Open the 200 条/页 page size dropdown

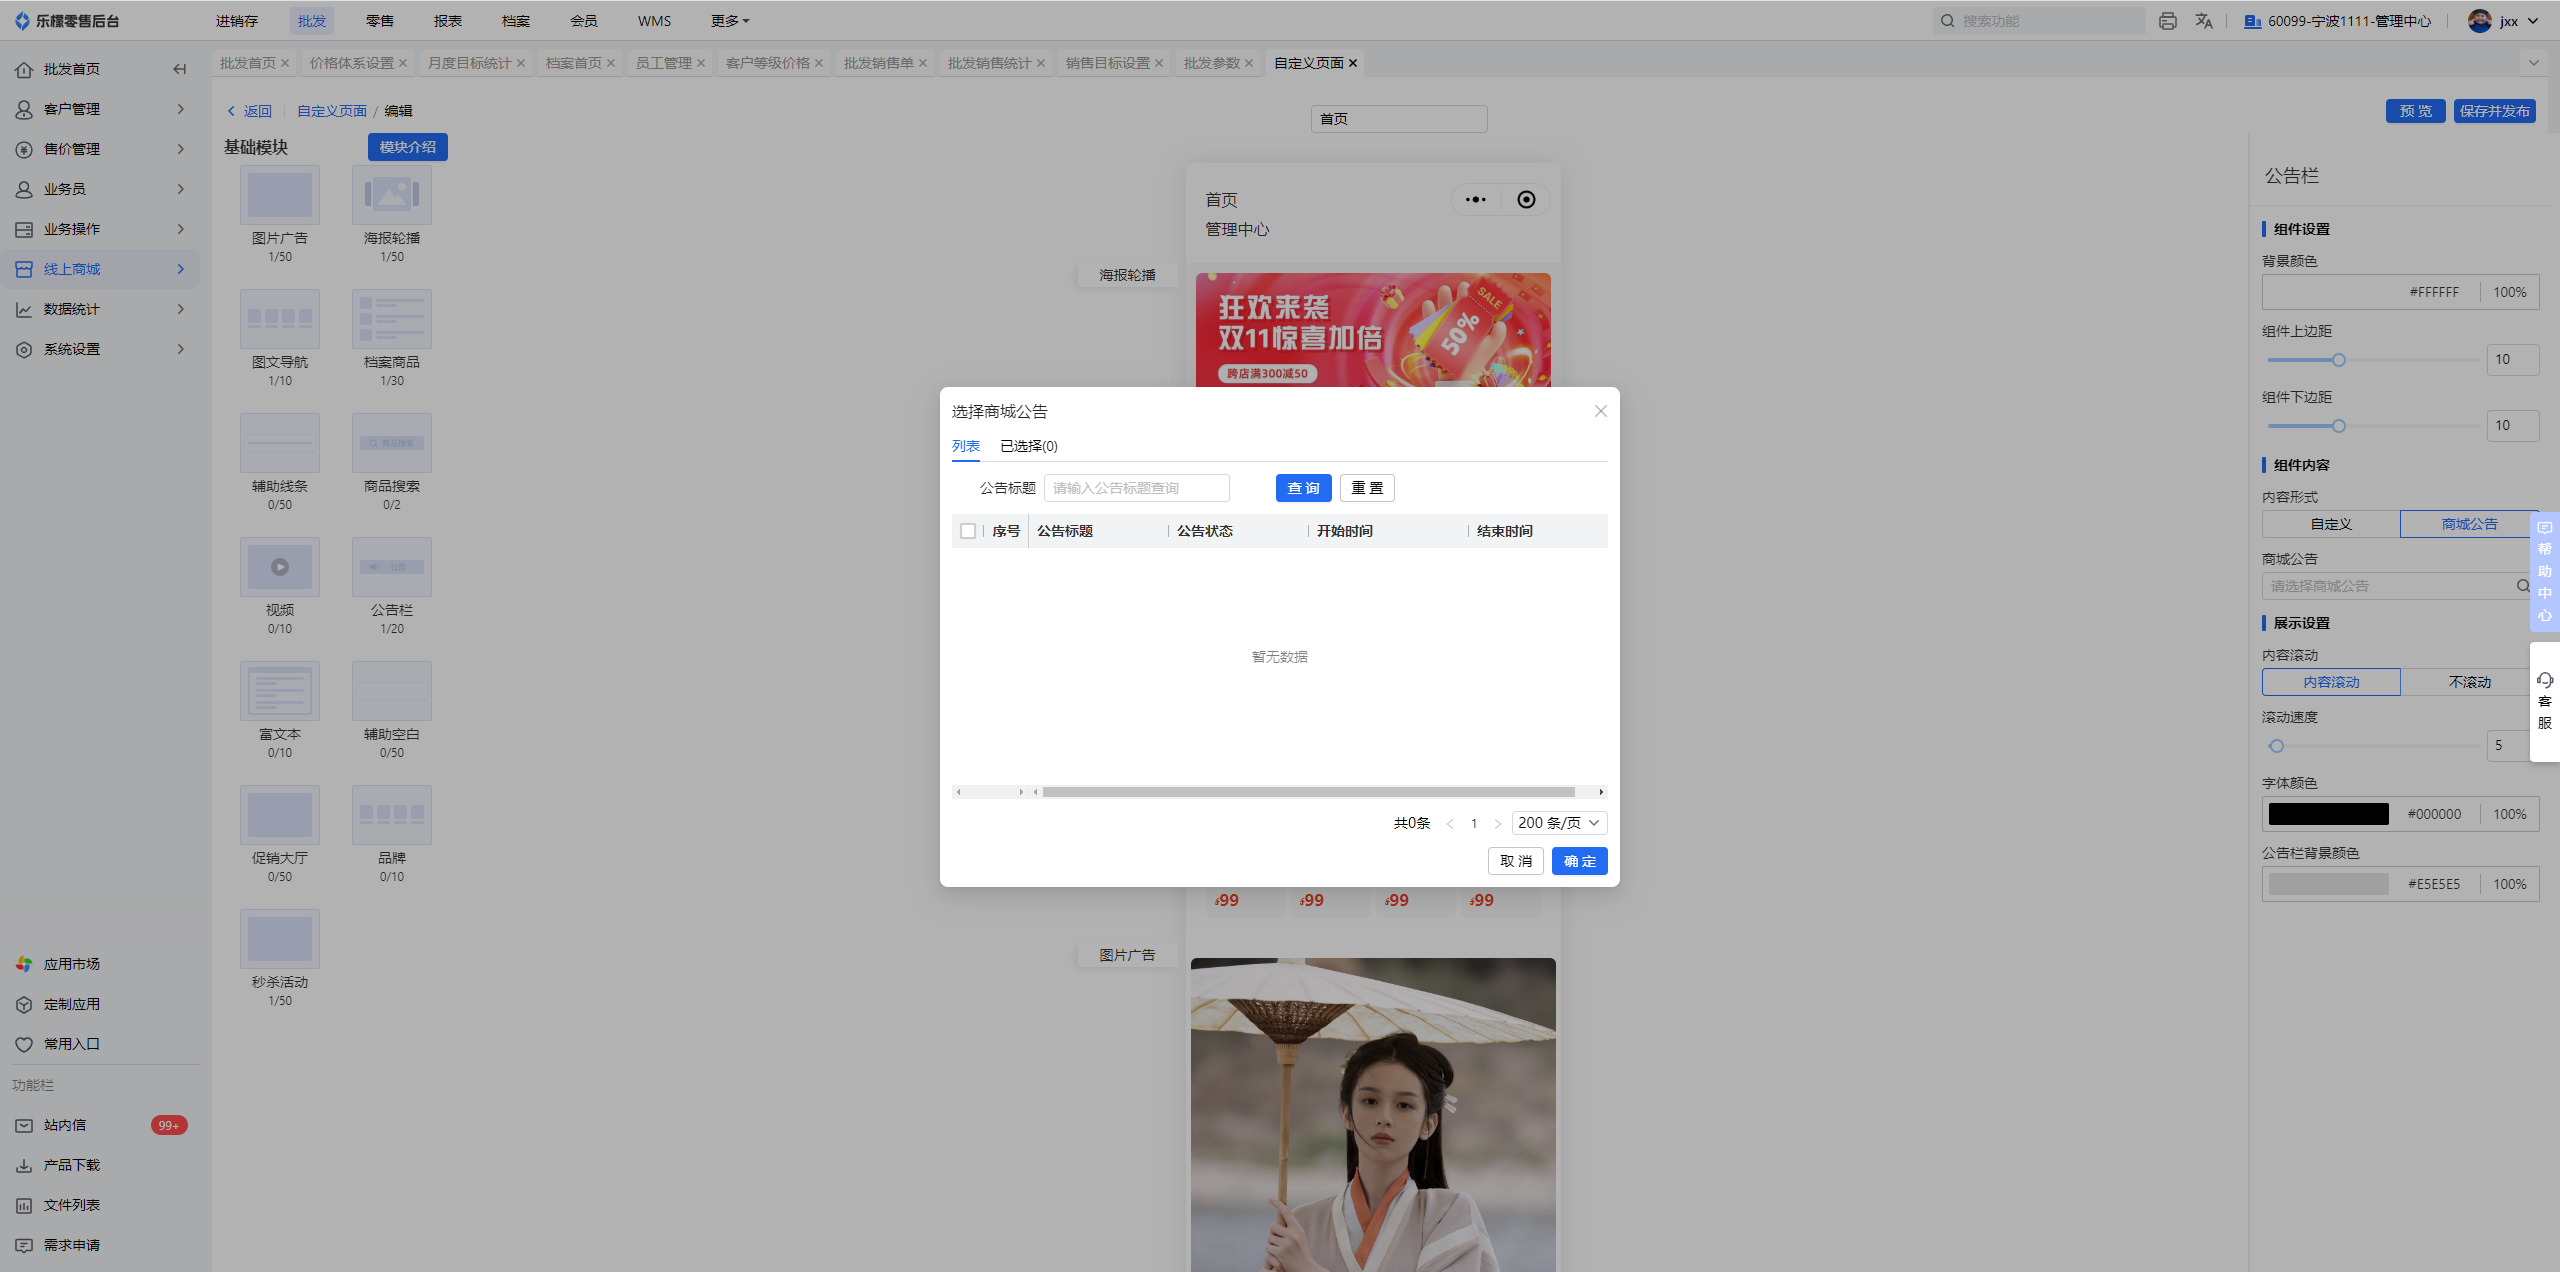tap(1559, 823)
